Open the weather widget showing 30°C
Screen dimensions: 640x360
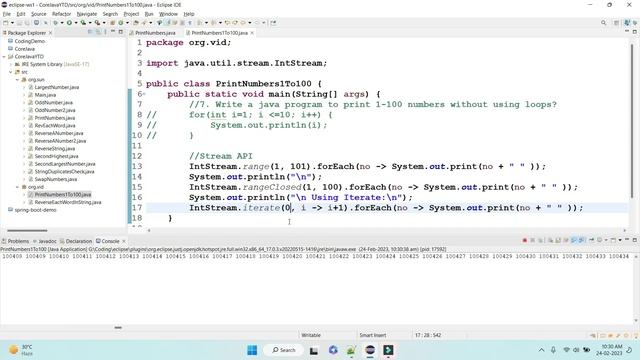pyautogui.click(x=20, y=350)
